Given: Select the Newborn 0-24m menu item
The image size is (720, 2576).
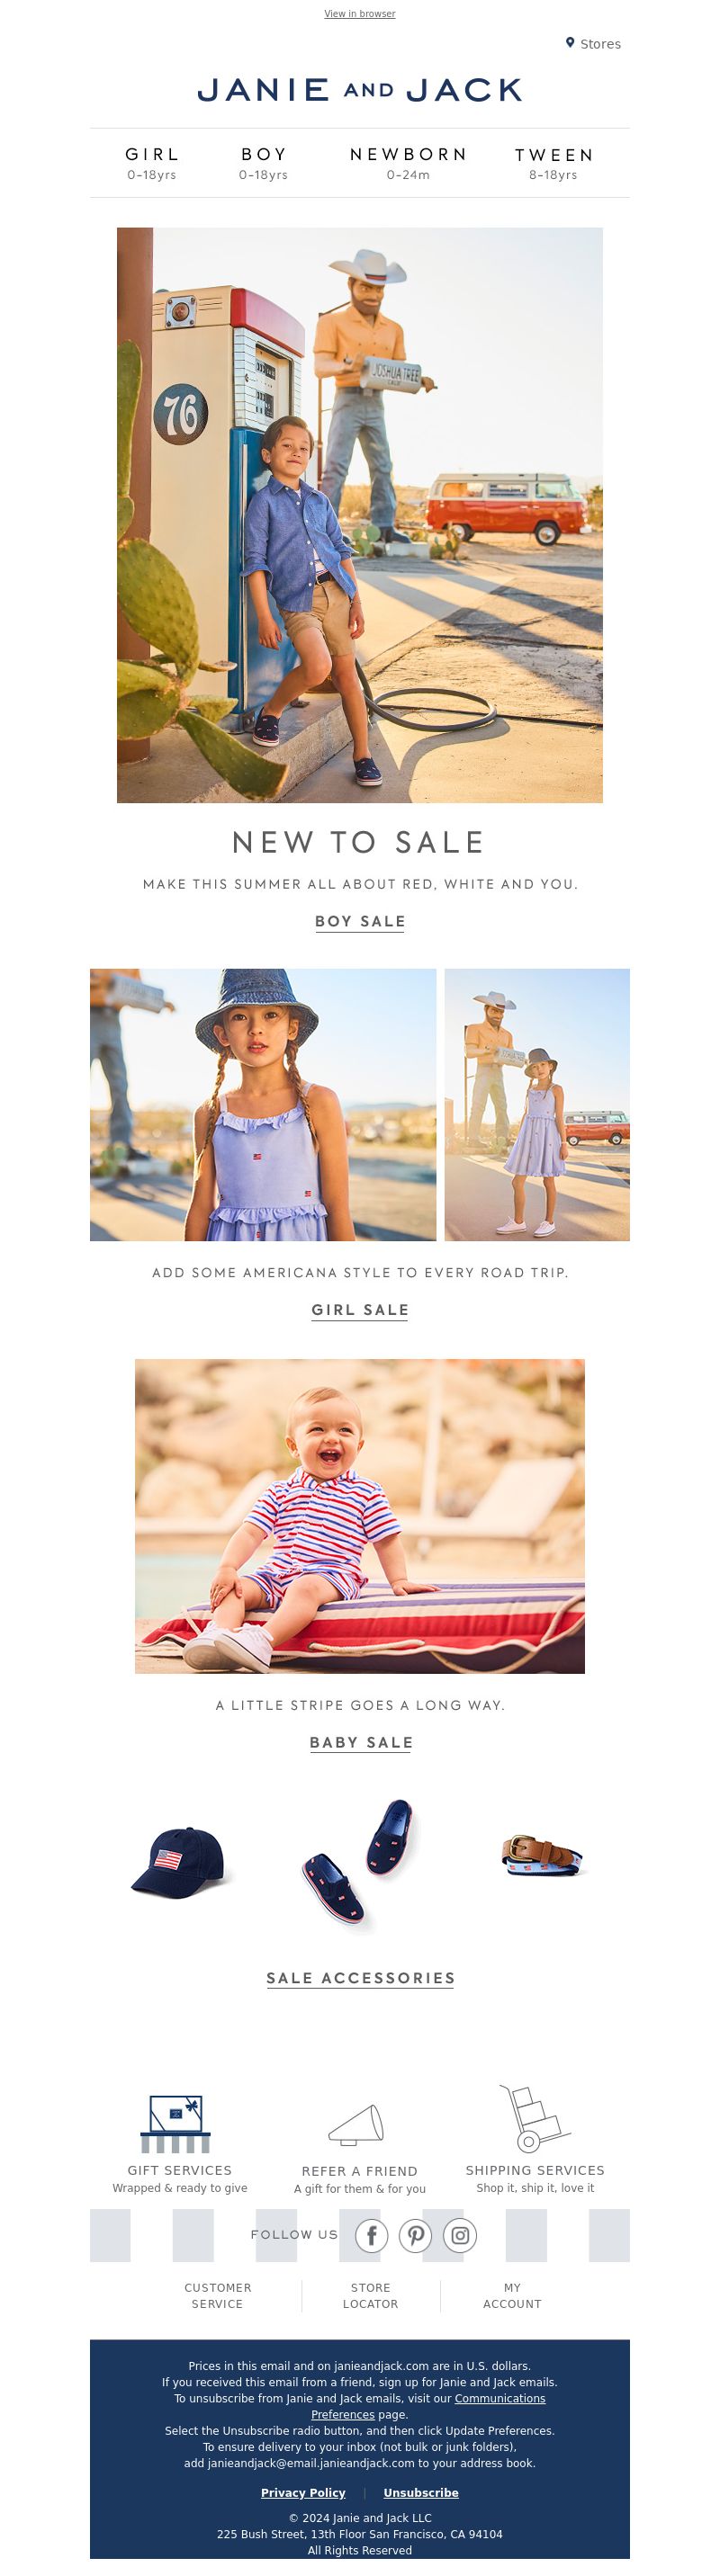Looking at the screenshot, I should (409, 163).
